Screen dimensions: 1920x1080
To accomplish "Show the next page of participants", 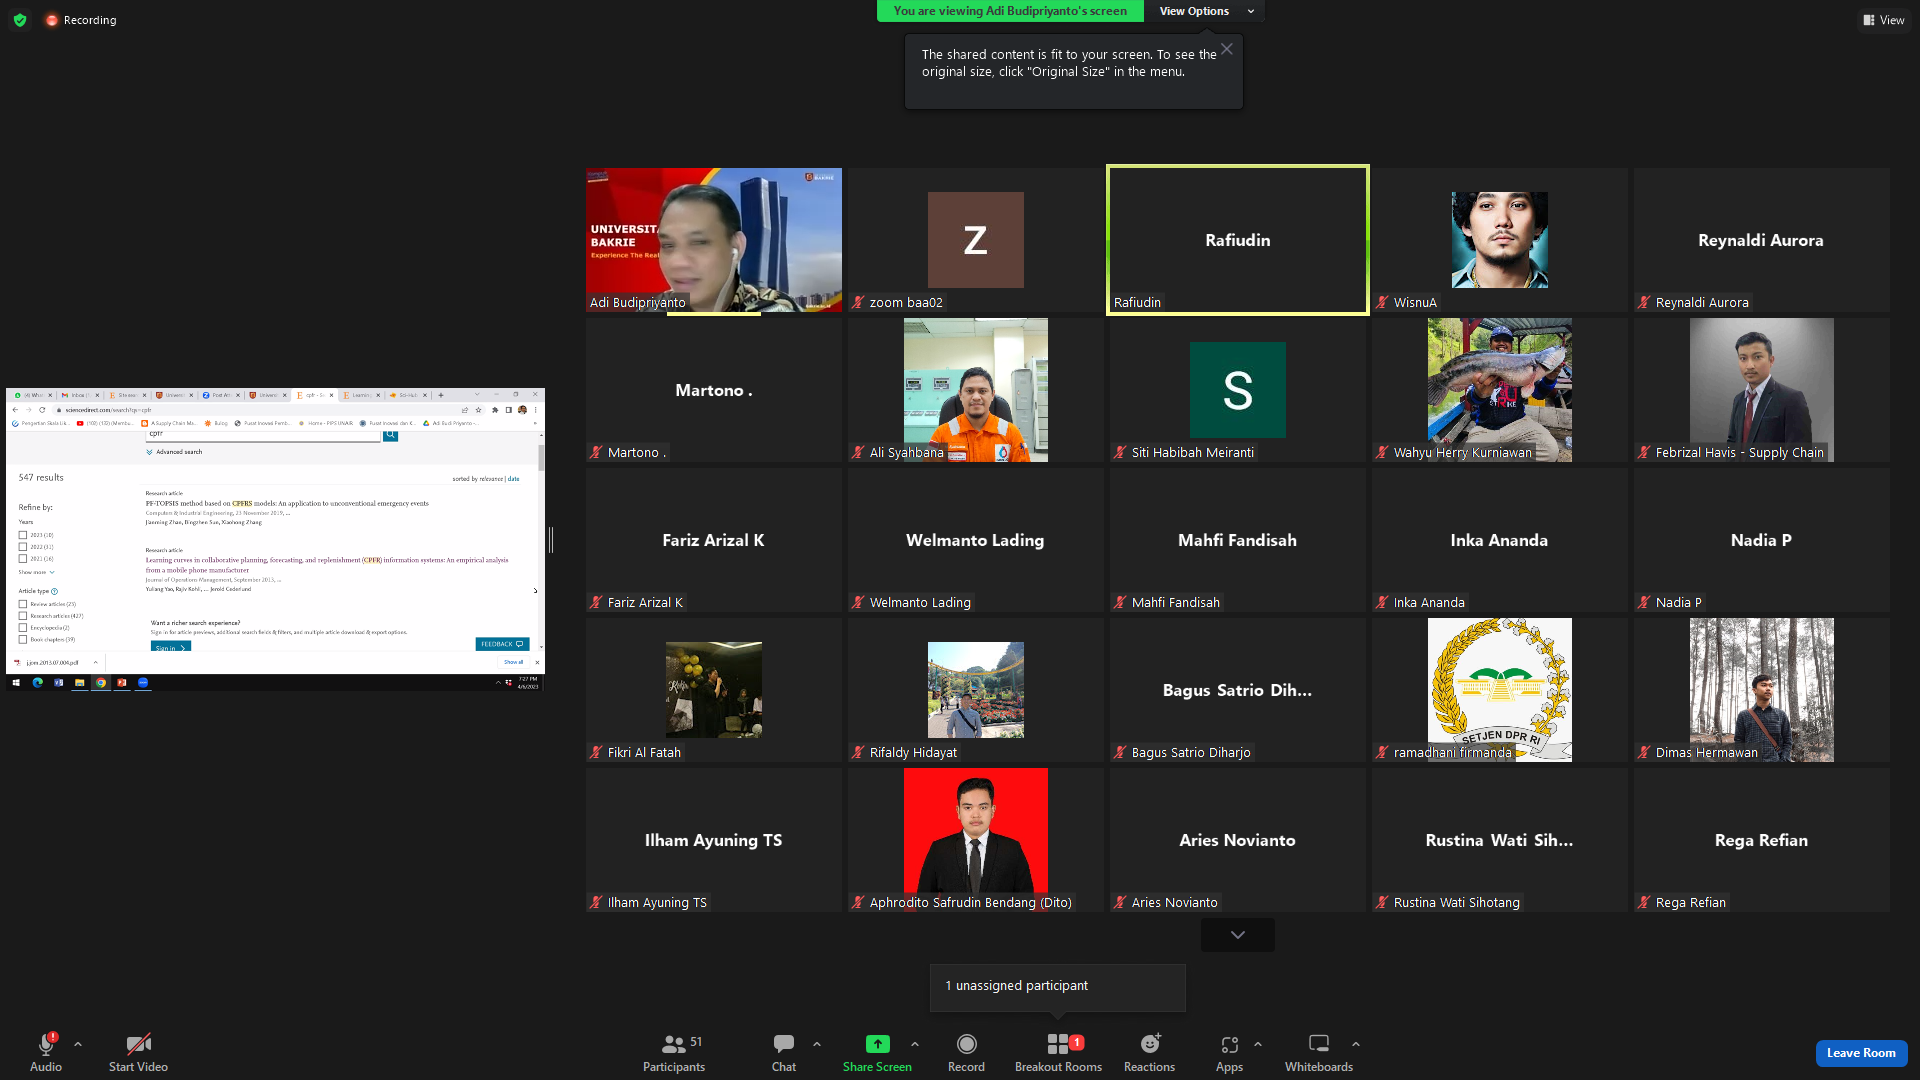I will tap(1238, 935).
